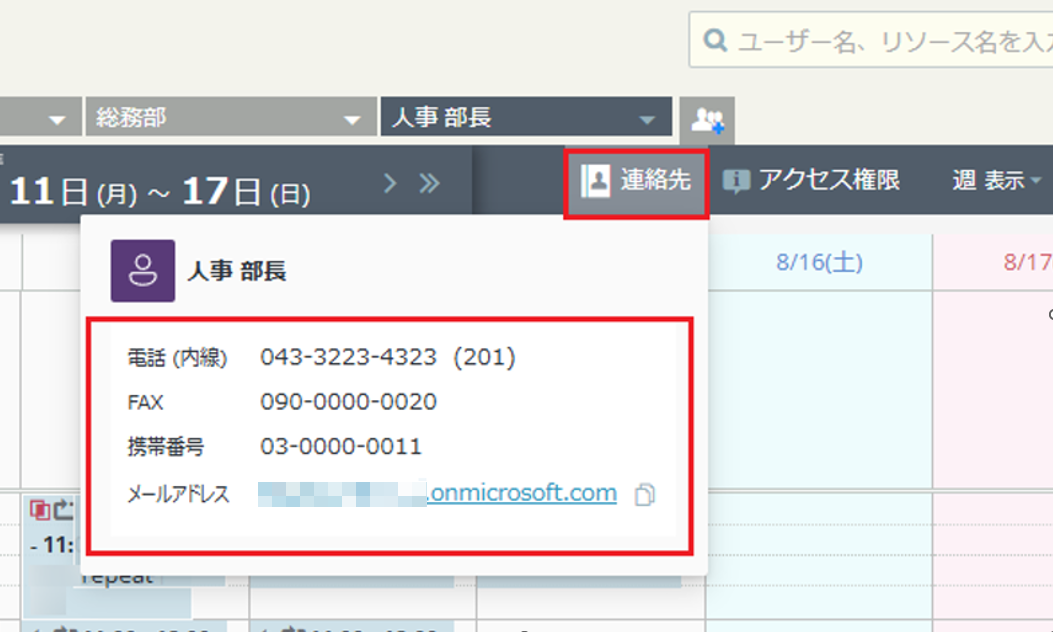Open the 人事 部長 user dropdown
The width and height of the screenshot is (1053, 632).
click(x=526, y=117)
